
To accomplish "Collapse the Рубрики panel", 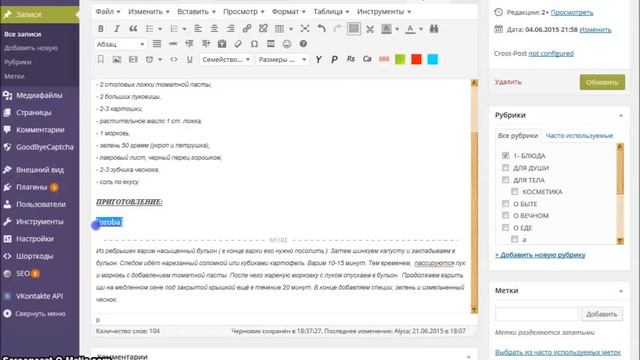I will 621,116.
